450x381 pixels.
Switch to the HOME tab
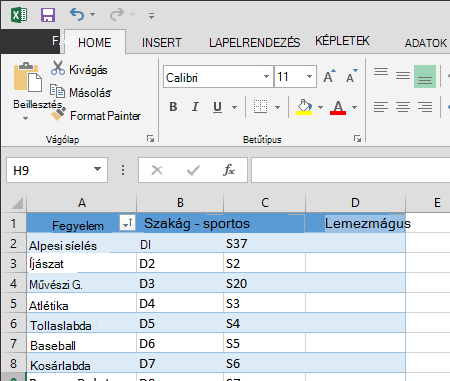tap(95, 43)
